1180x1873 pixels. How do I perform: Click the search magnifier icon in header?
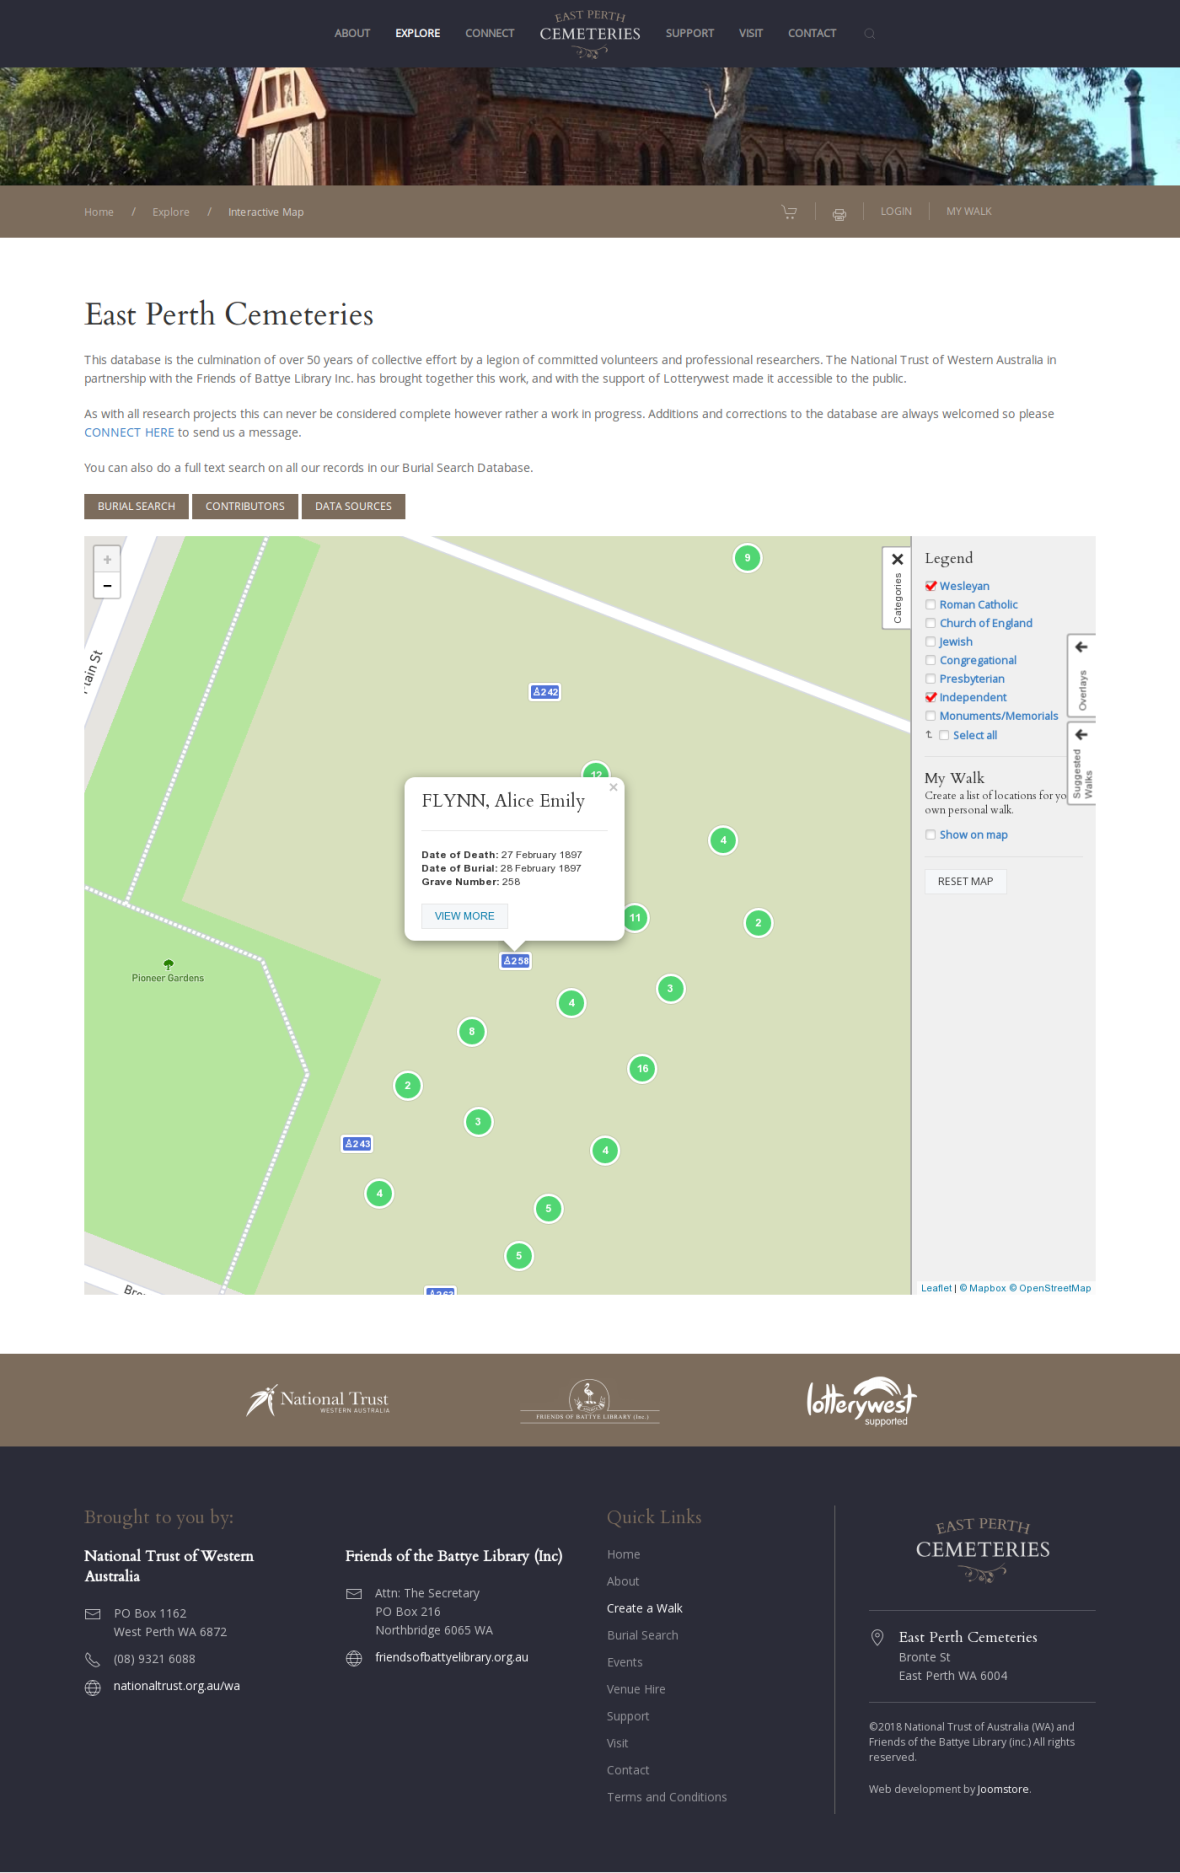pos(869,34)
